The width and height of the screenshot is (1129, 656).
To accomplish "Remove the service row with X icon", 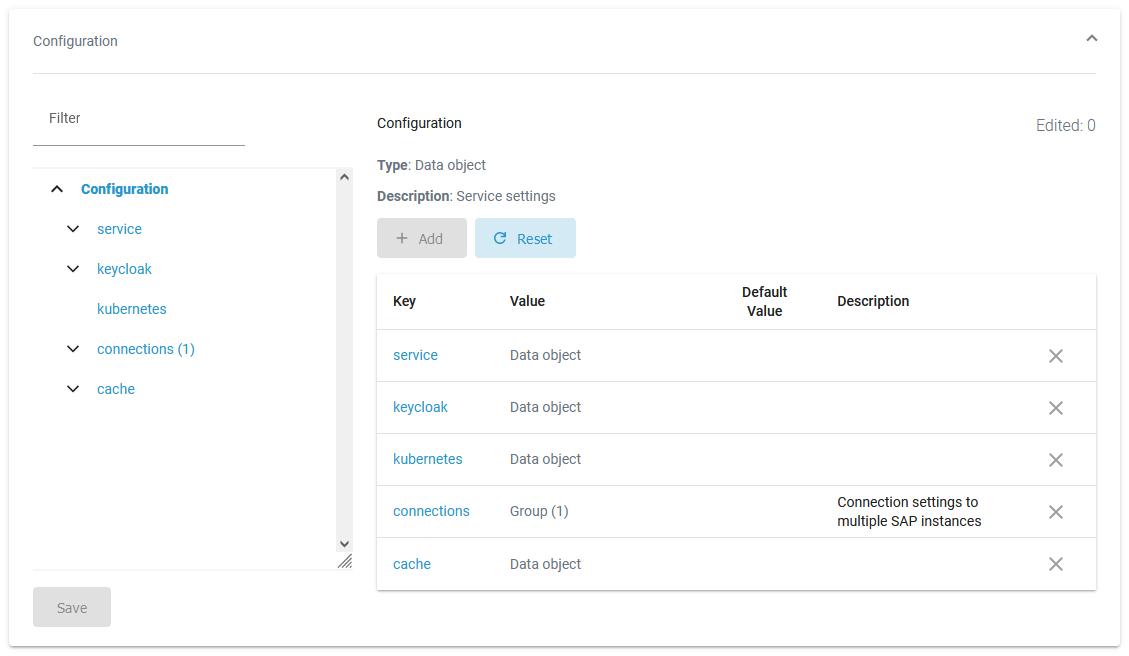I will coord(1055,356).
